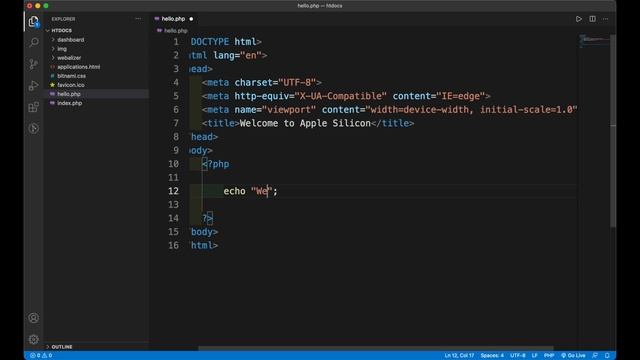
Task: Click the editor horizontal scrollbar
Action: pos(376,348)
